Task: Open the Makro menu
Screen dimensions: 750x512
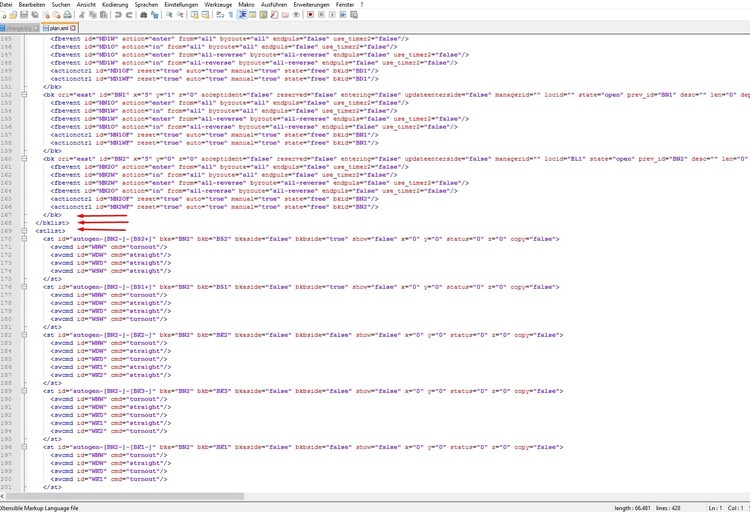Action: pyautogui.click(x=246, y=4)
